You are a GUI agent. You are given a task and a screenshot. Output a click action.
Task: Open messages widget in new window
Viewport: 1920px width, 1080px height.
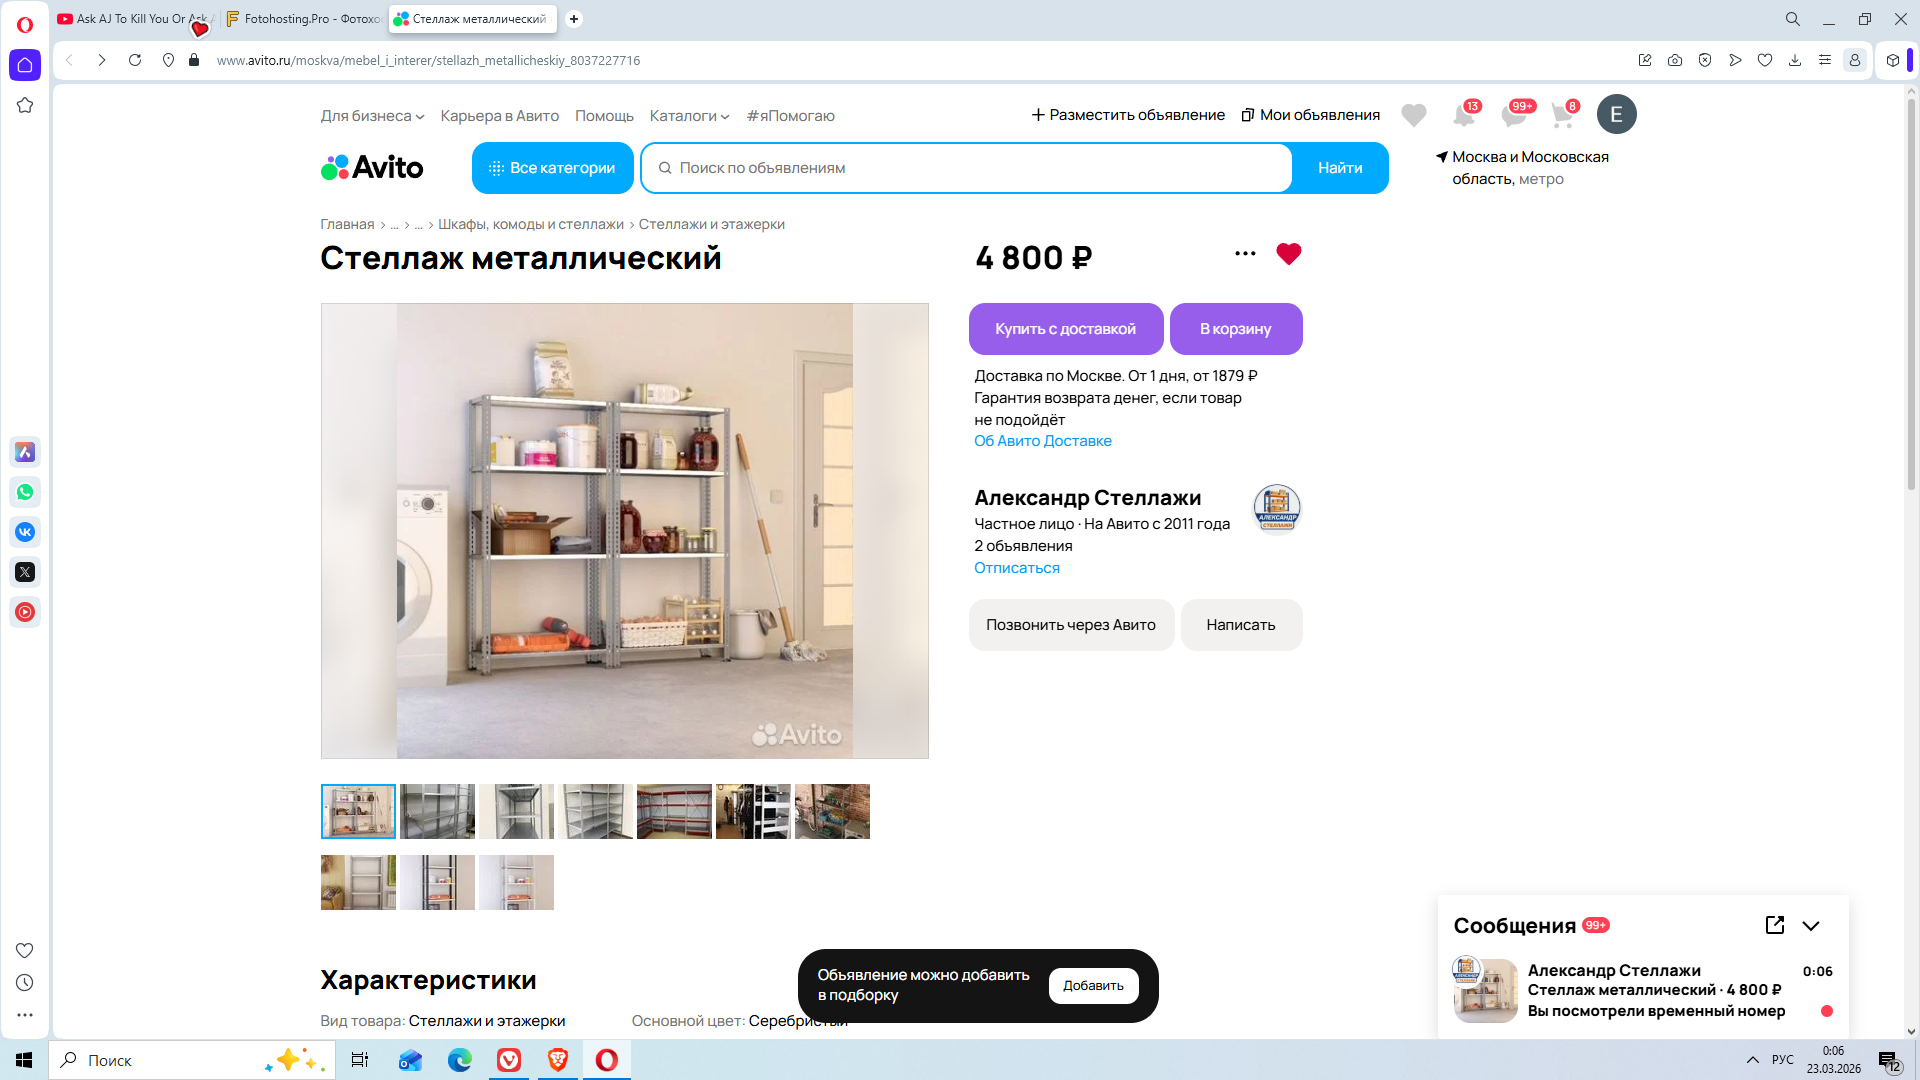click(x=1774, y=925)
